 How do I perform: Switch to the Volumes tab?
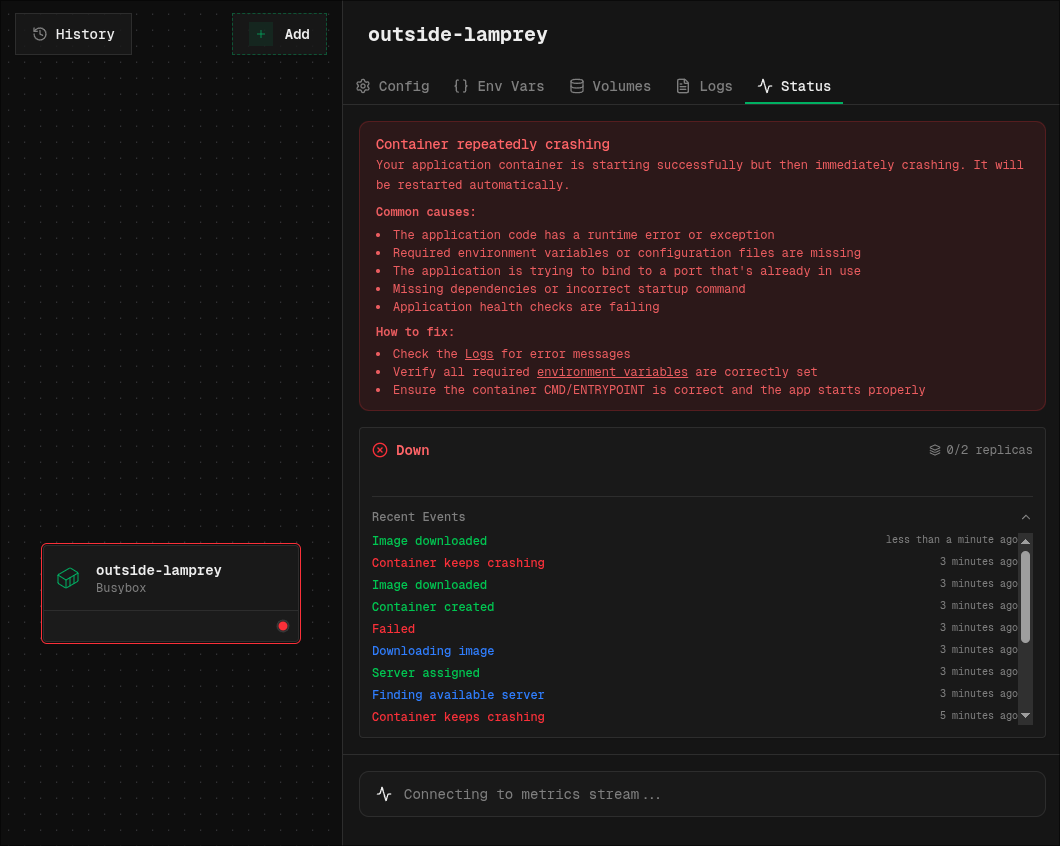point(610,86)
